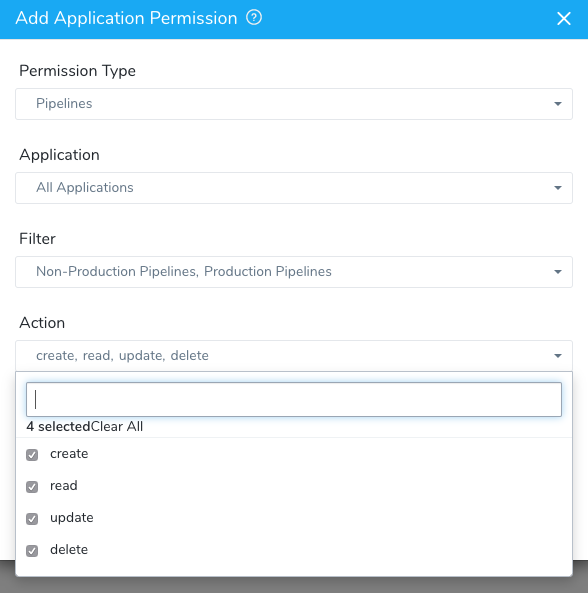Open the Permission Type dropdown arrow
588x593 pixels.
(557, 104)
